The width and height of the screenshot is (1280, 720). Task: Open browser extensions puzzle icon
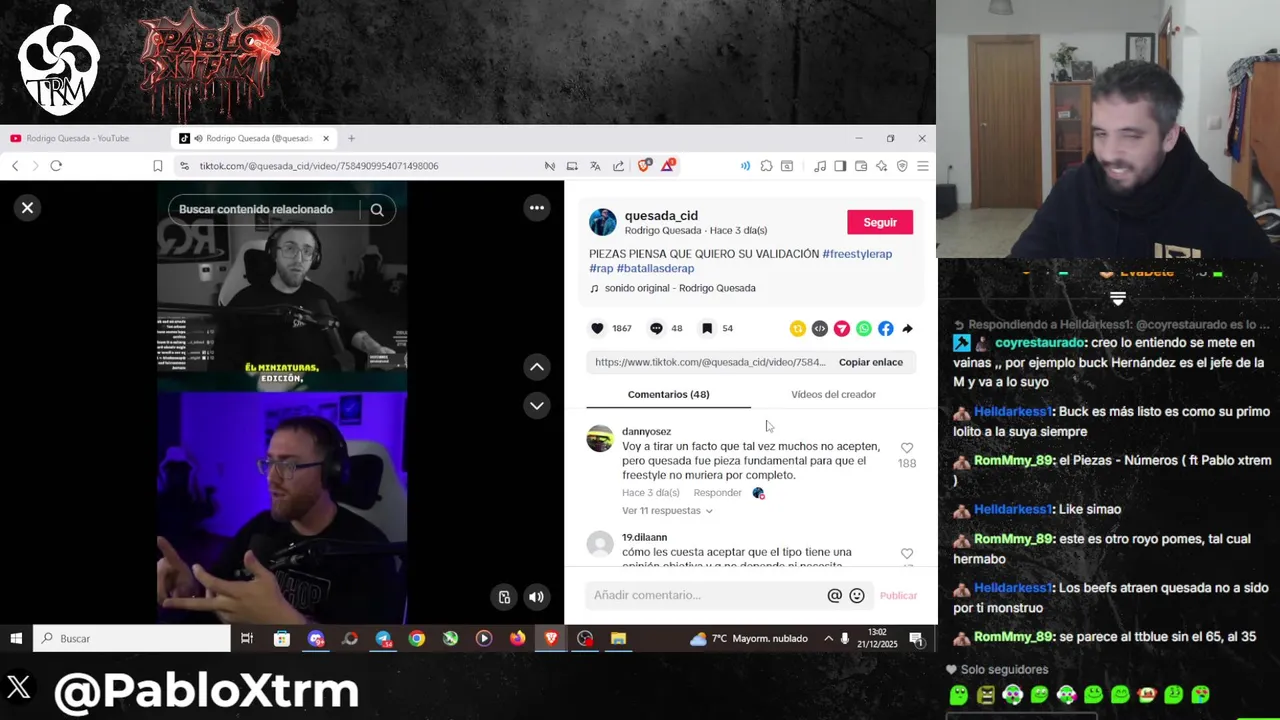tap(766, 166)
